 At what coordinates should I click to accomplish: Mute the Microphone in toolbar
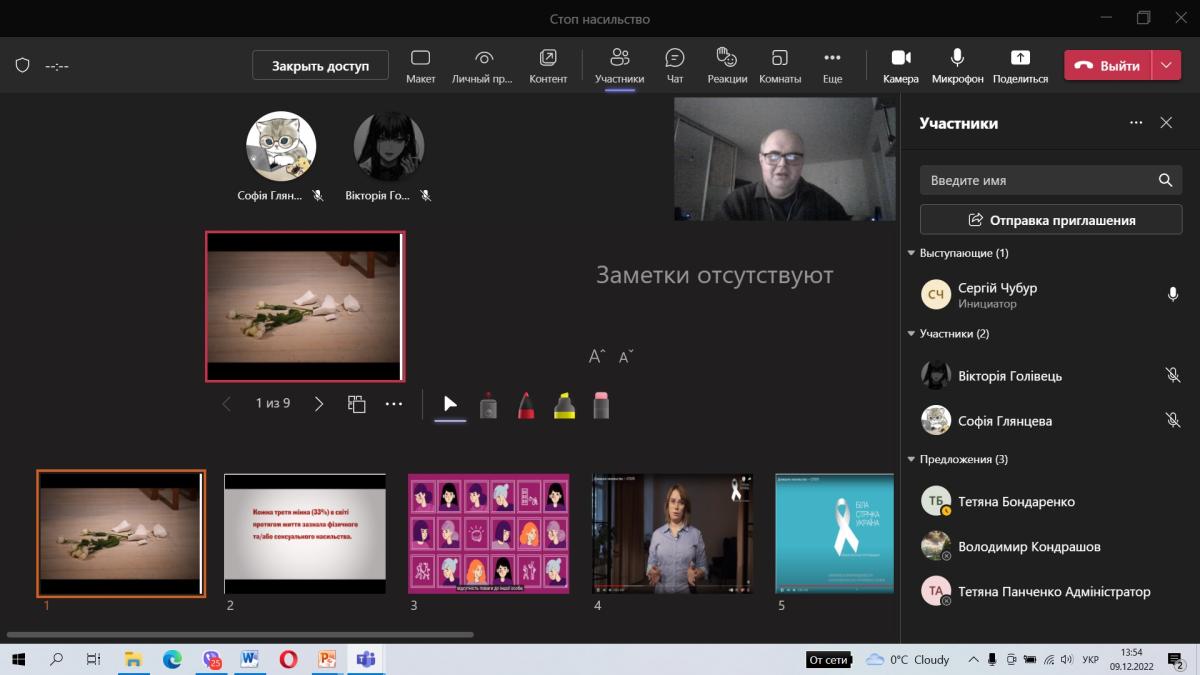pos(957,65)
